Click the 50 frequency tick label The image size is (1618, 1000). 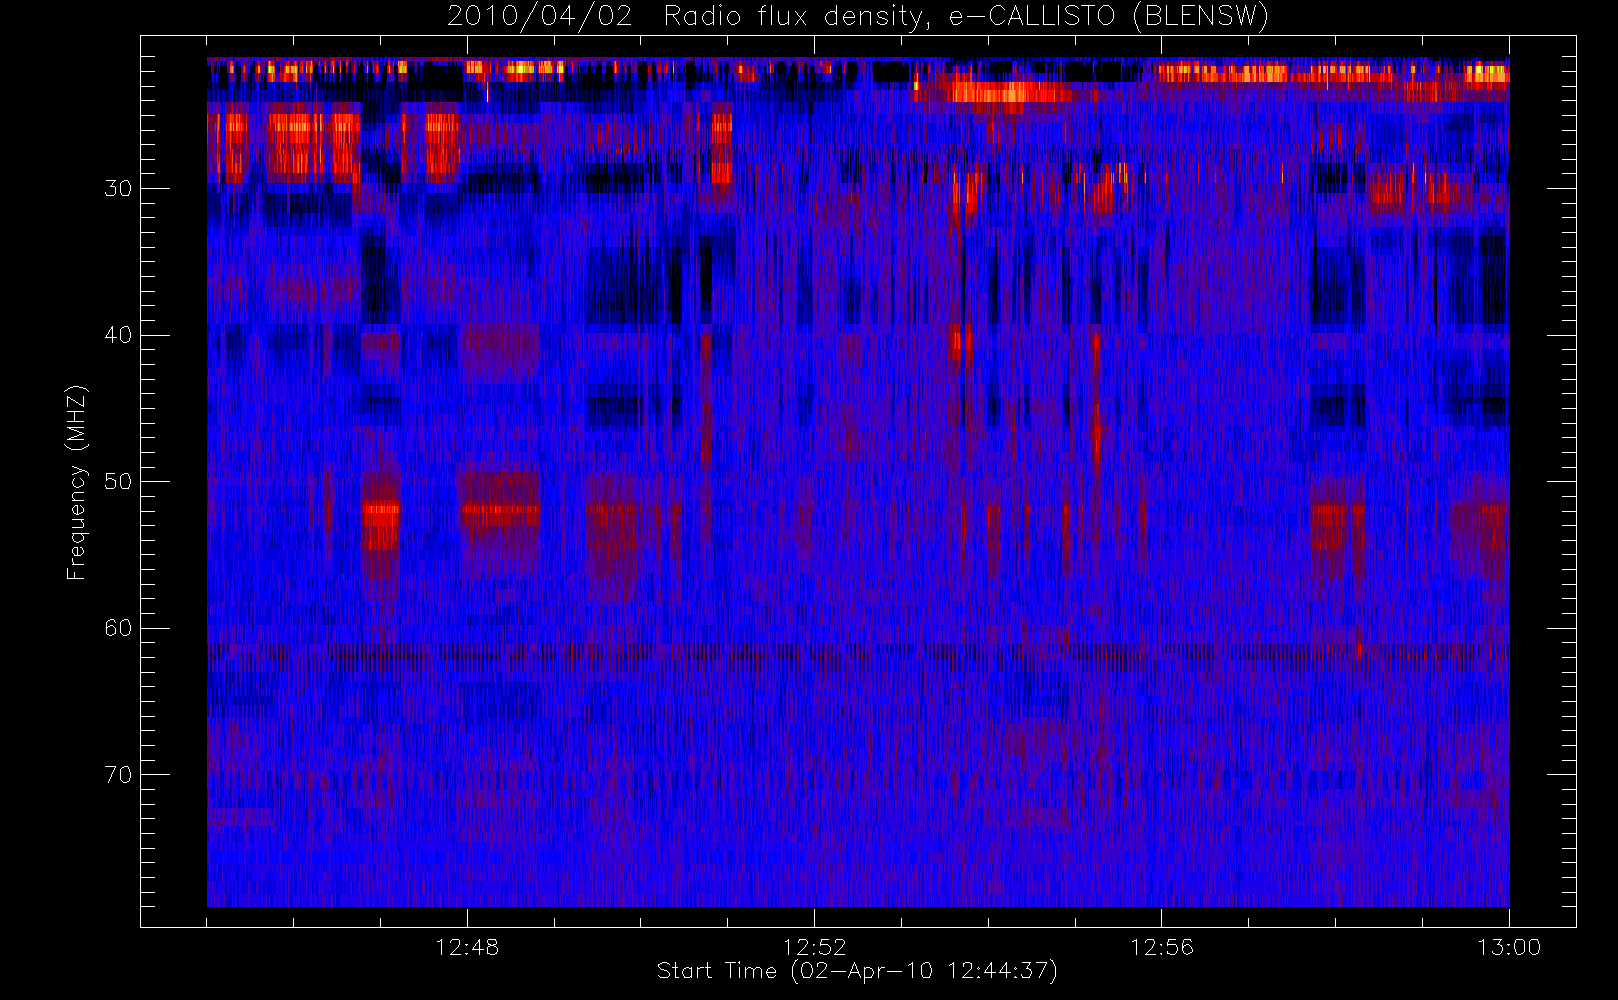click(118, 481)
